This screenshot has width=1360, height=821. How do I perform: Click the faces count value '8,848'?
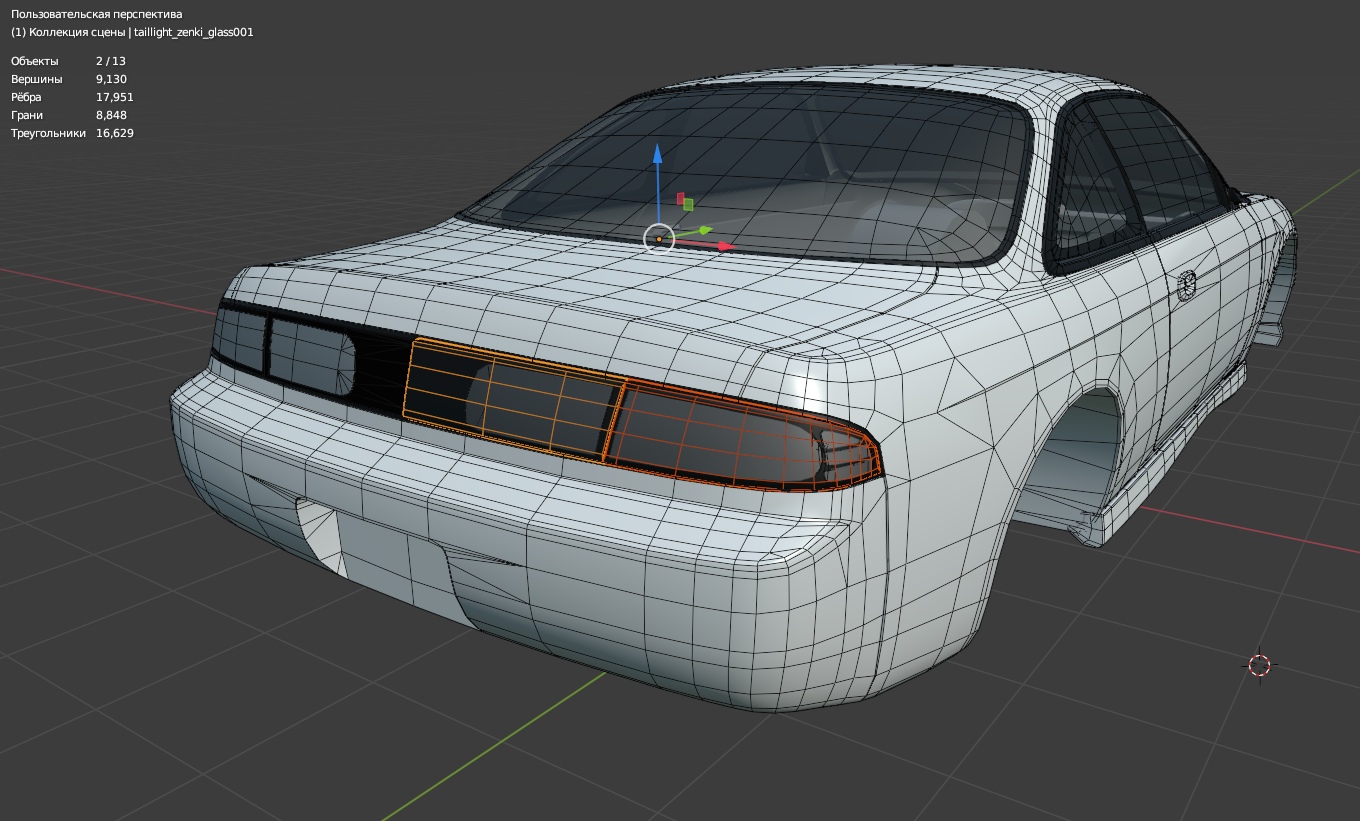click(x=111, y=115)
